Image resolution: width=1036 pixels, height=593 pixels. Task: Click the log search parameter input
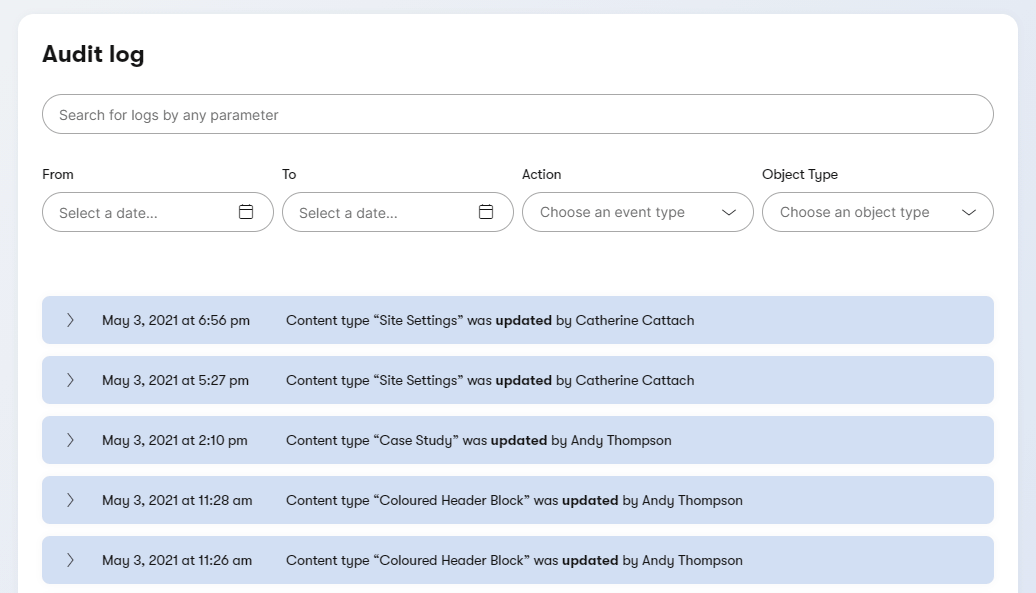click(517, 114)
